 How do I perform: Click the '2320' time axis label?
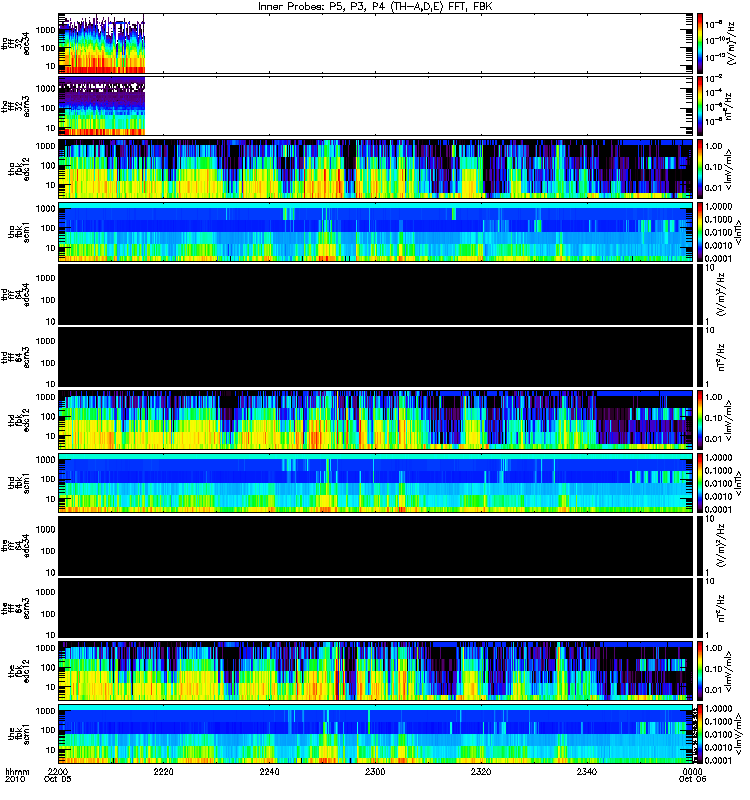coord(481,771)
